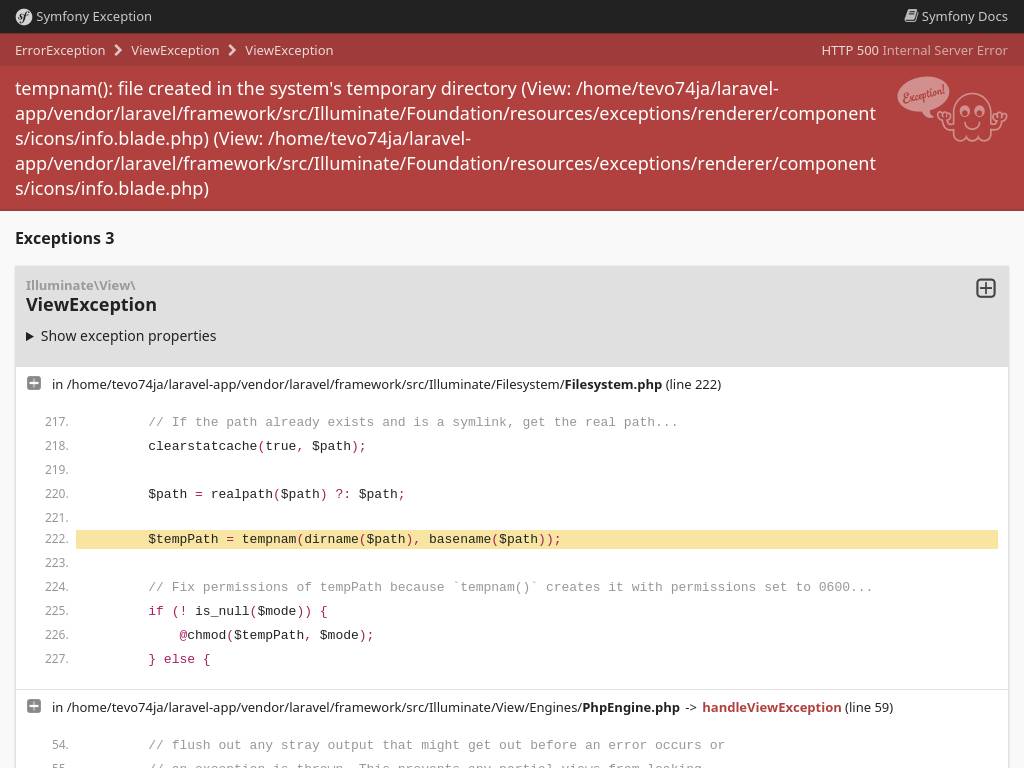Click code line 220 realpath assignment
This screenshot has width=1024, height=768.
click(x=276, y=494)
